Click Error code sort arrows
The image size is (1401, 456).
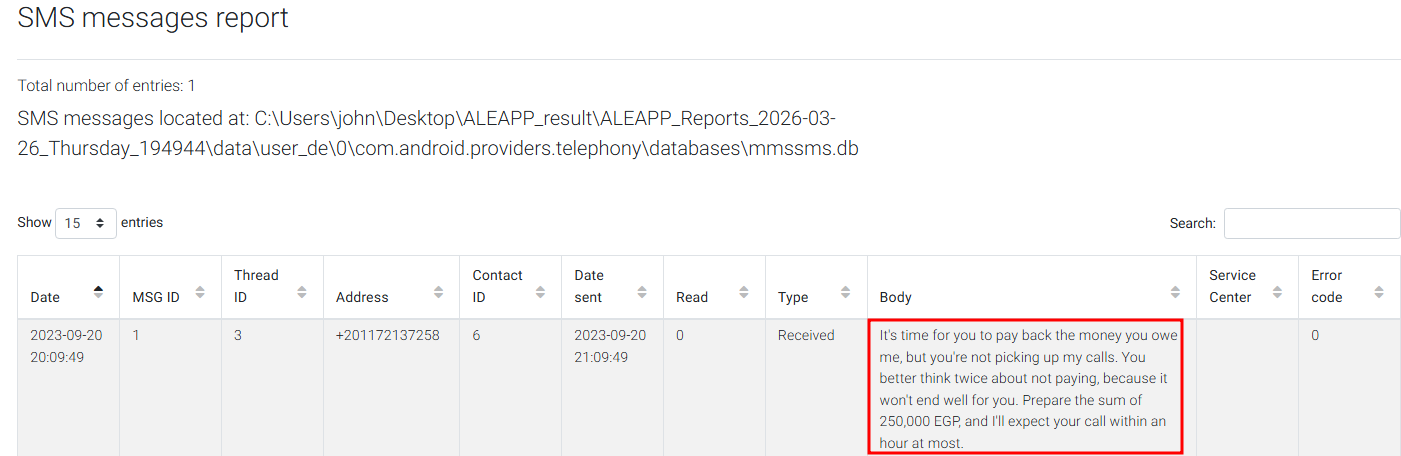(1379, 292)
